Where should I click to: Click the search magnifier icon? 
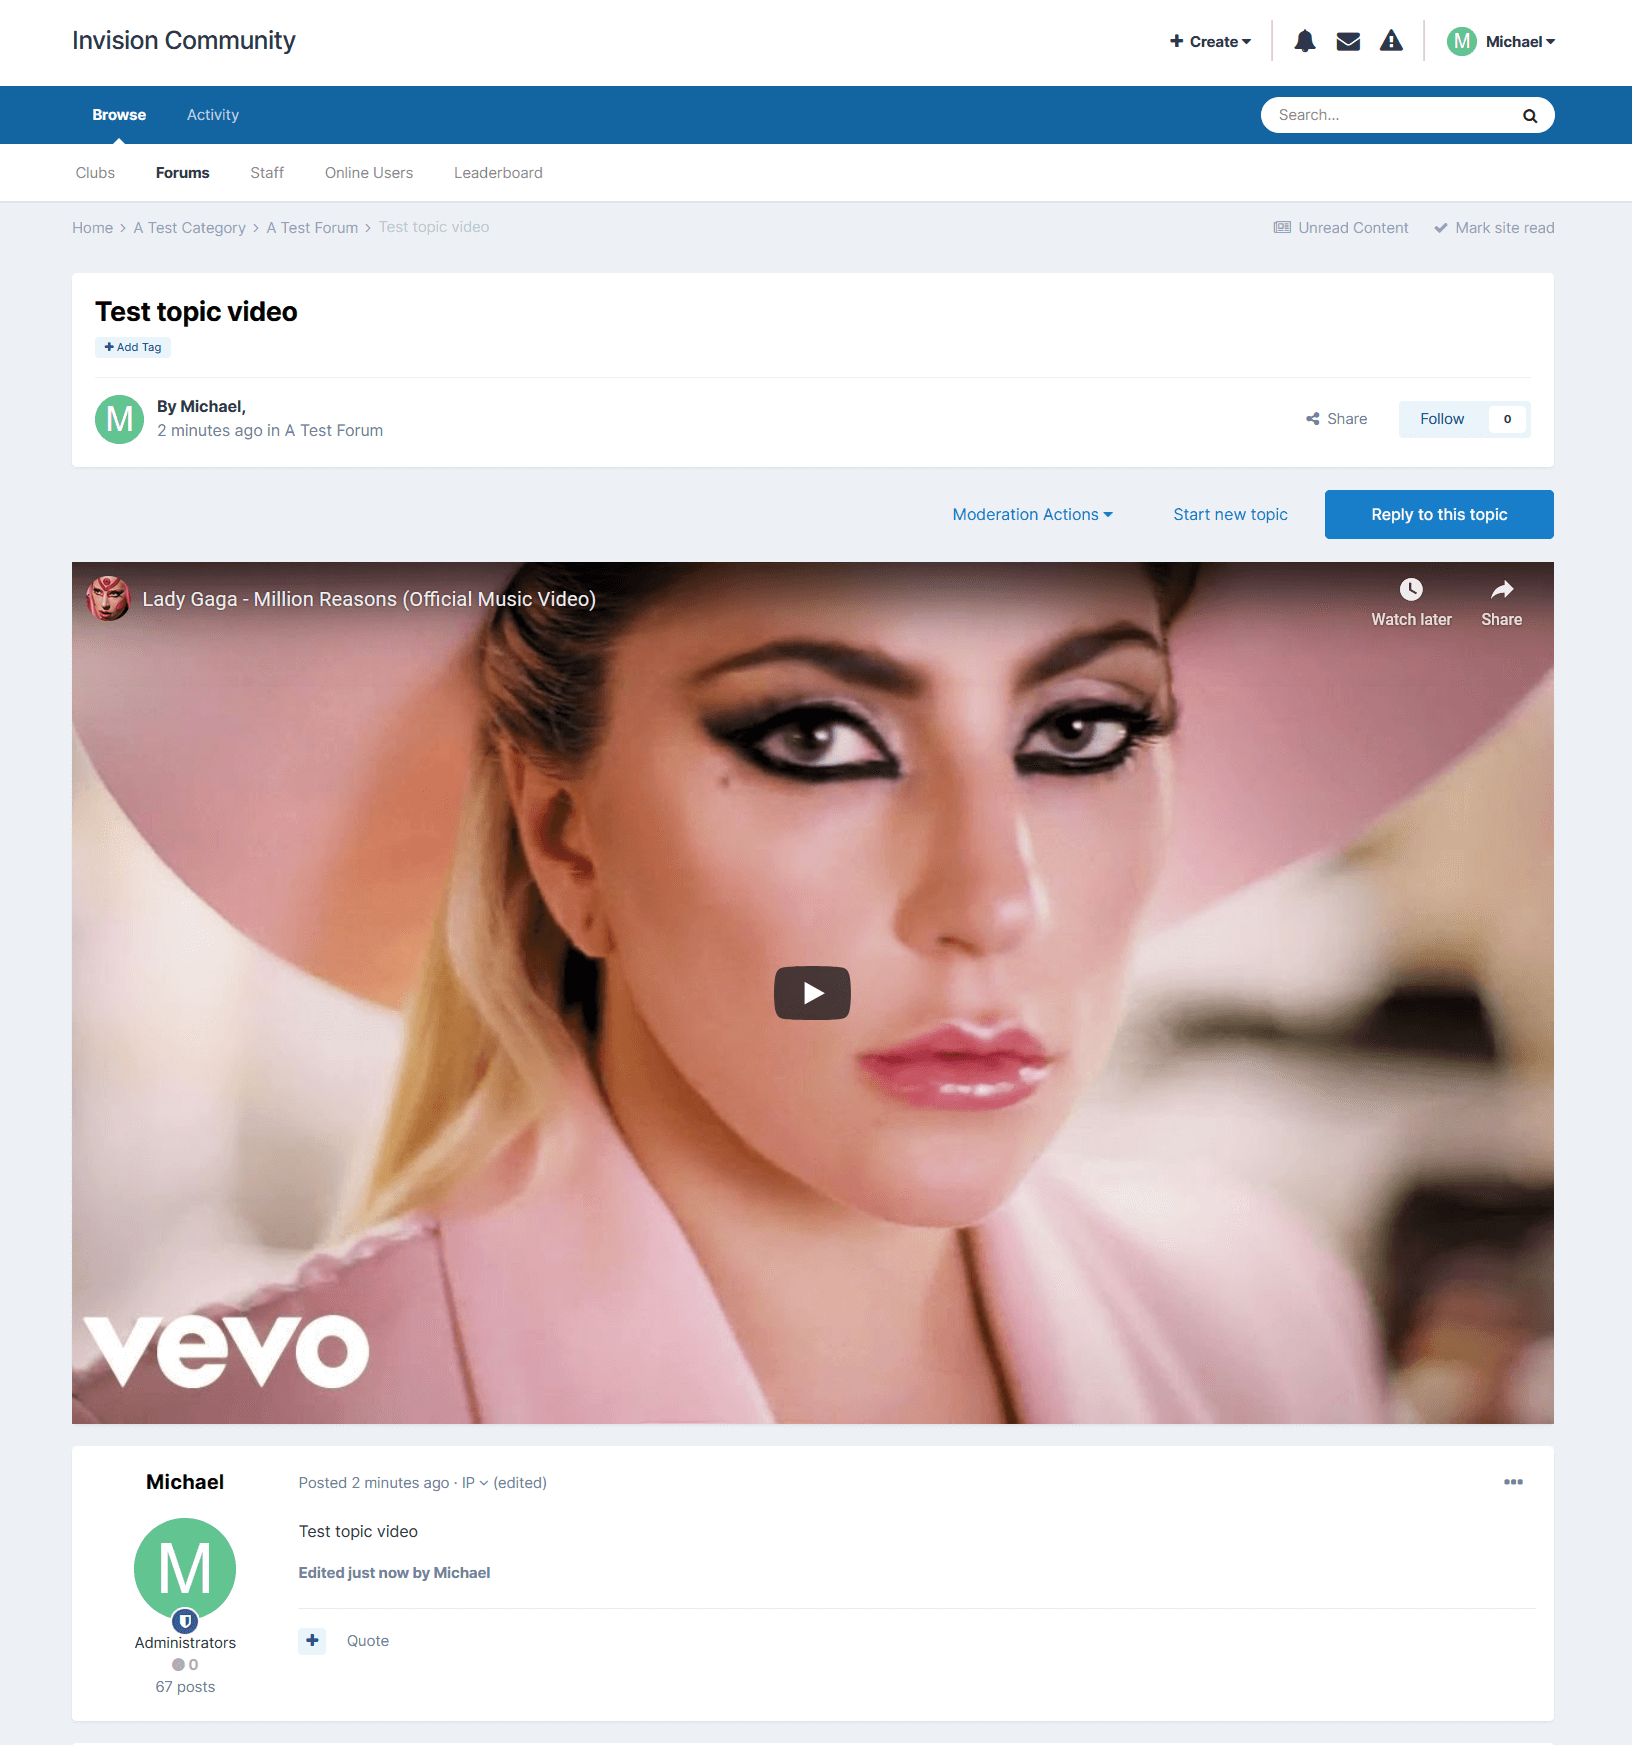1529,115
